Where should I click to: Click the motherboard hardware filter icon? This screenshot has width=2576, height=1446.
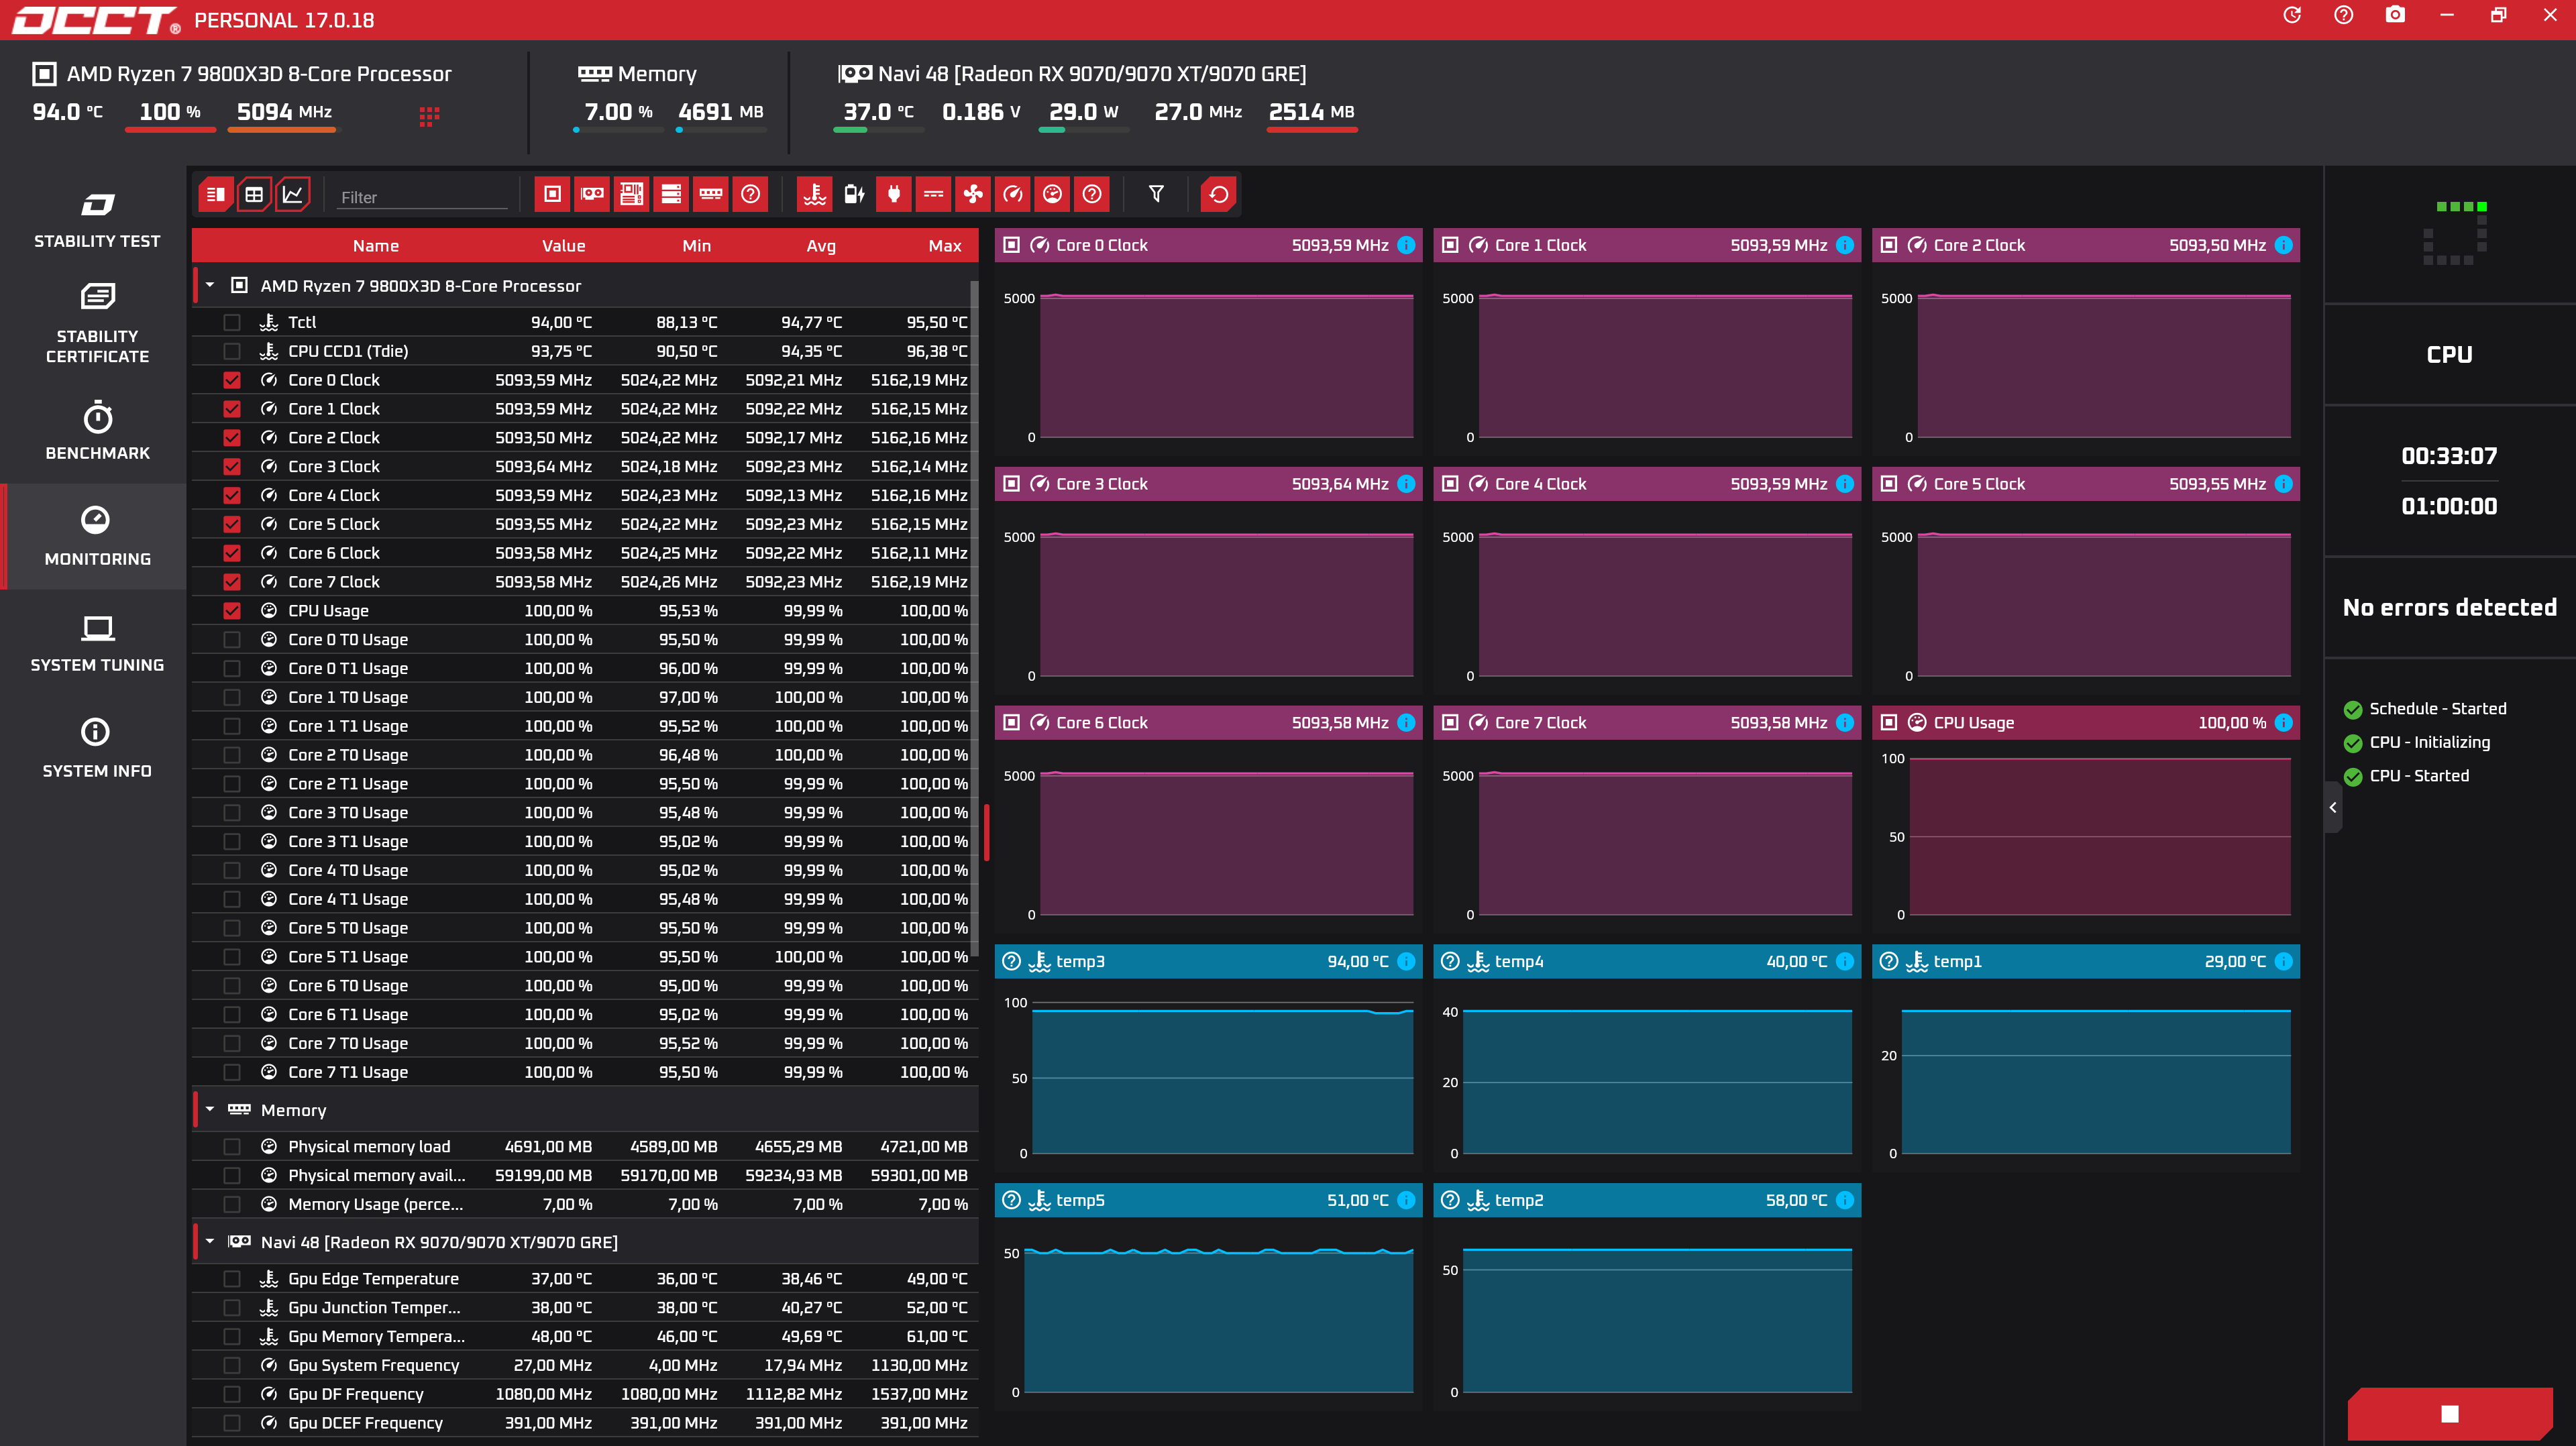pos(631,194)
